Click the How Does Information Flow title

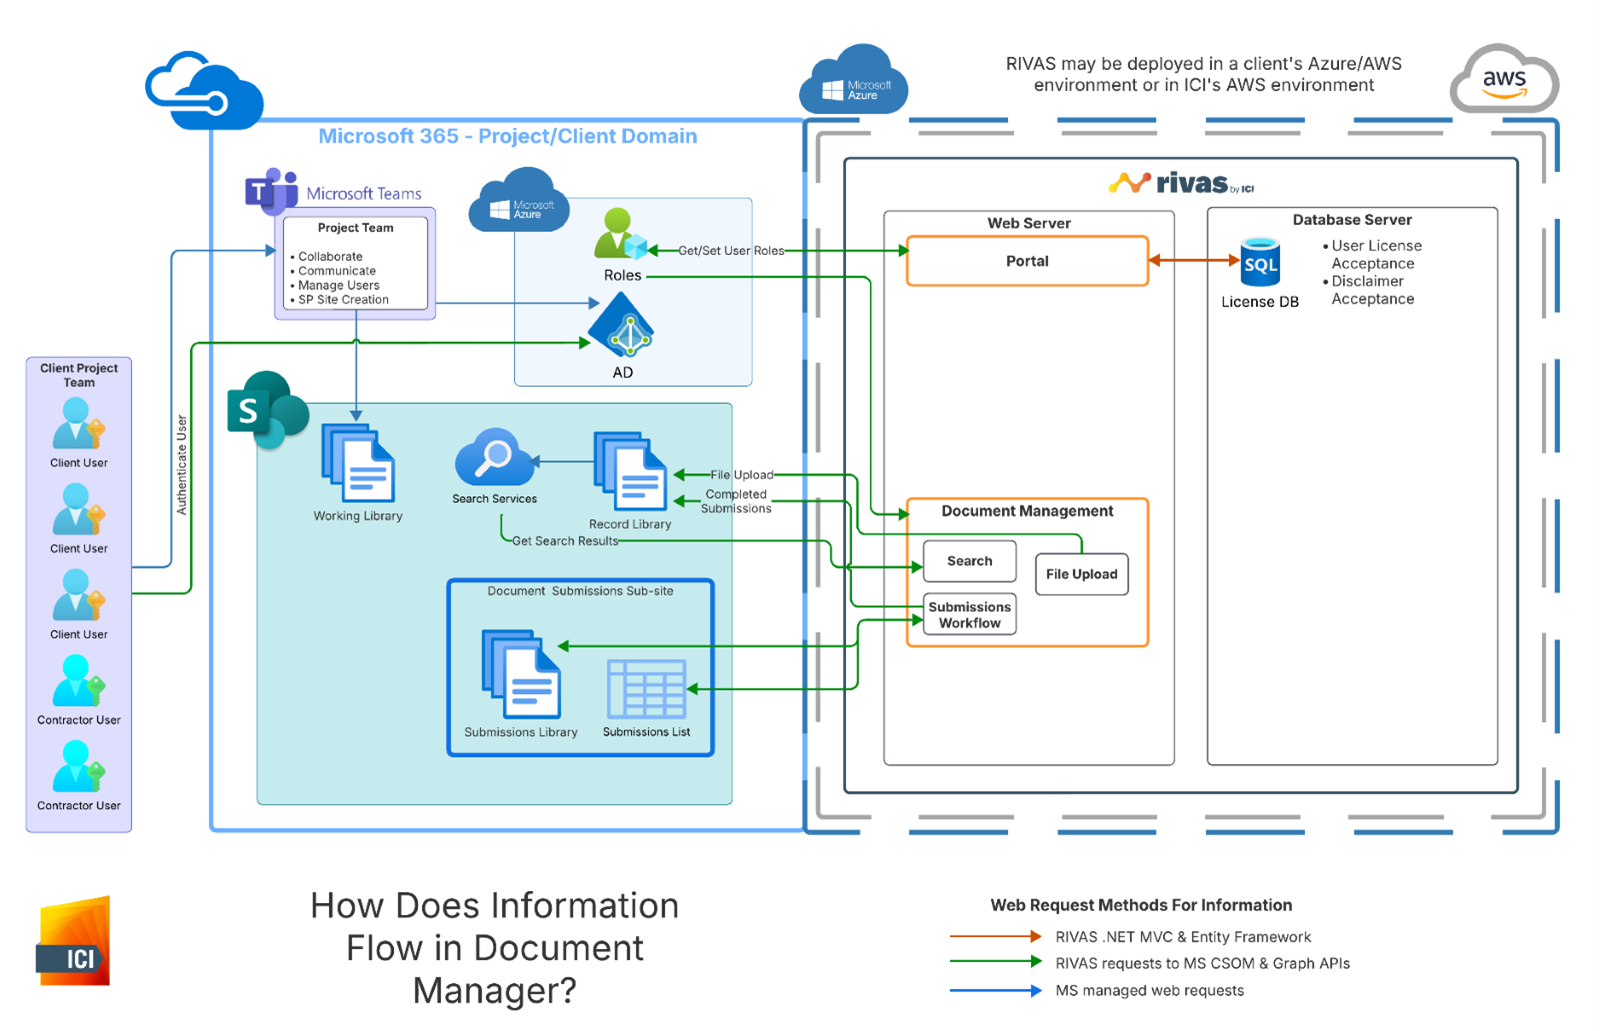pos(495,947)
